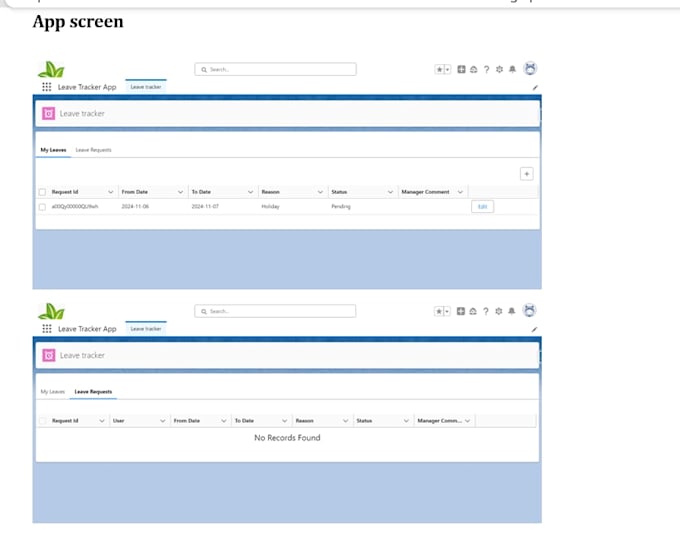Open From Date column menu in My Leaves
The image size is (680, 535).
[x=180, y=192]
